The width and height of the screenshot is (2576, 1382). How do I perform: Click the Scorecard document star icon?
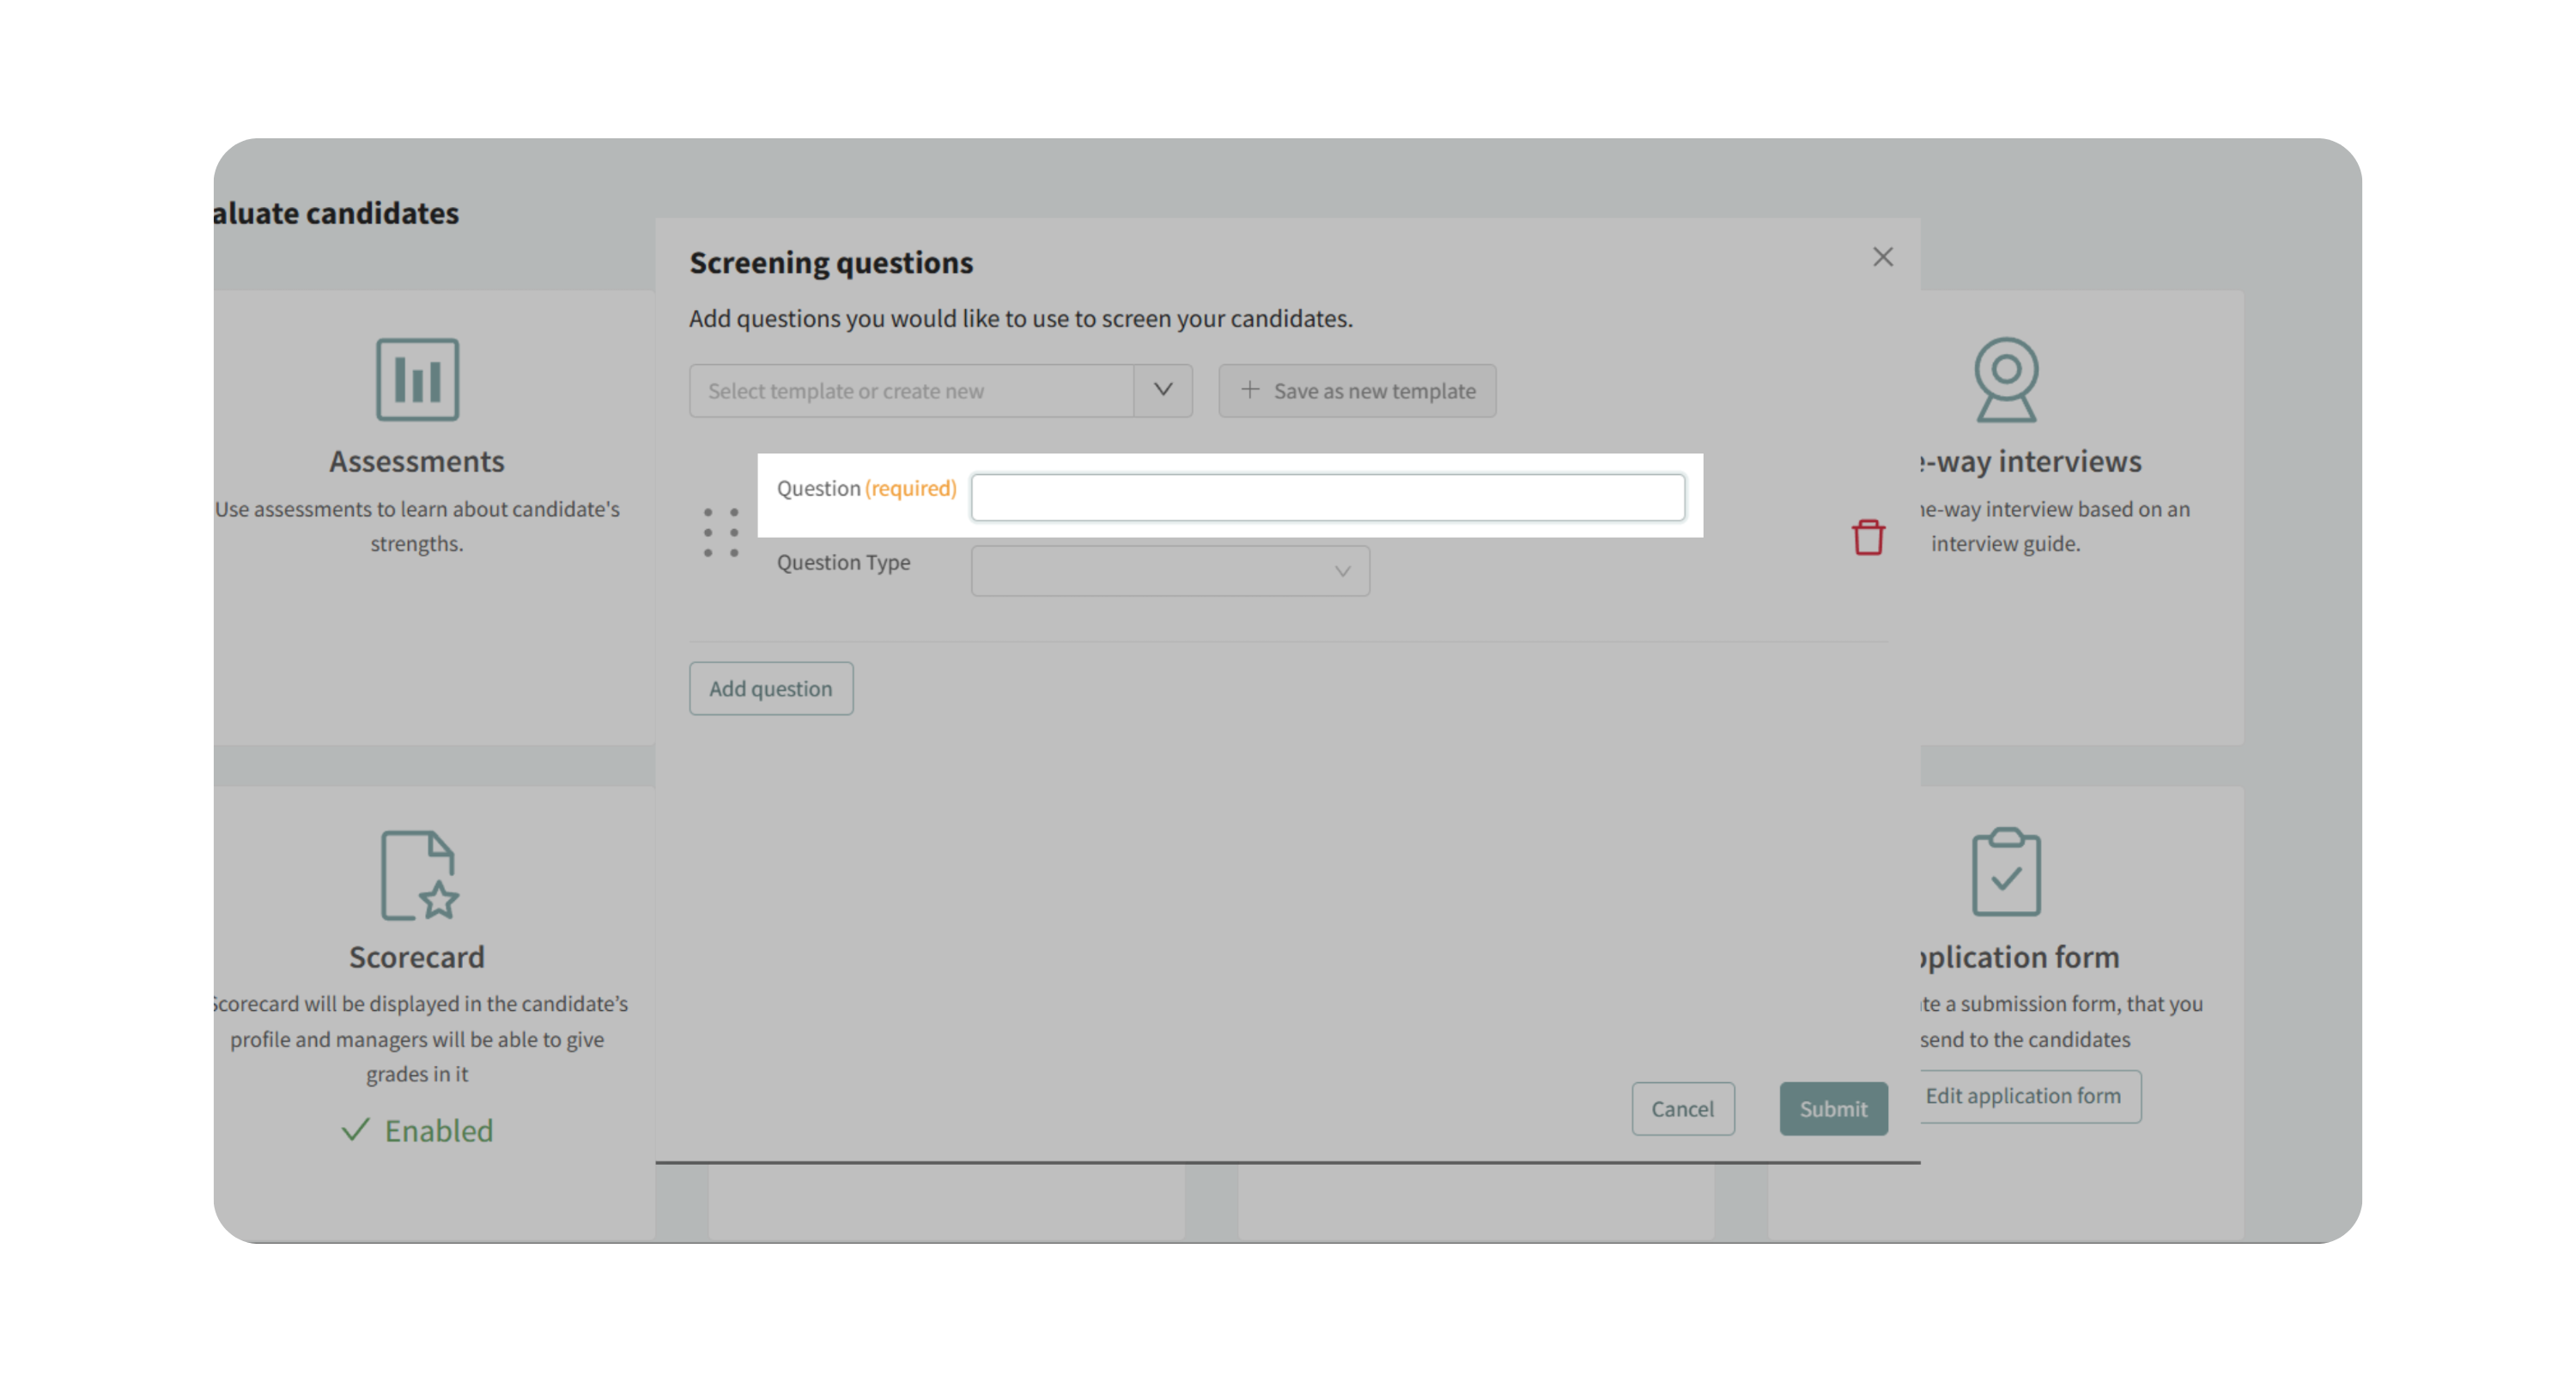click(x=419, y=875)
